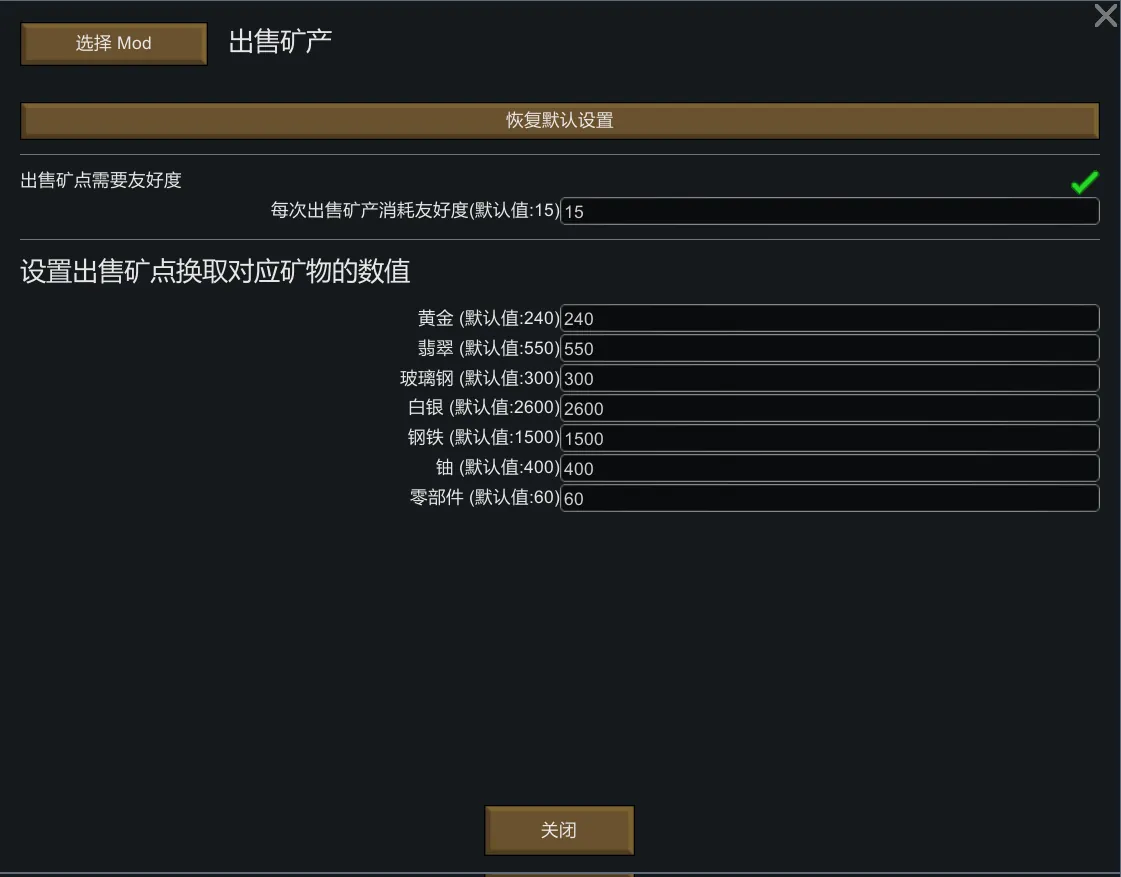The image size is (1121, 877).
Task: Close the settings window with the X icon
Action: pos(1105,16)
